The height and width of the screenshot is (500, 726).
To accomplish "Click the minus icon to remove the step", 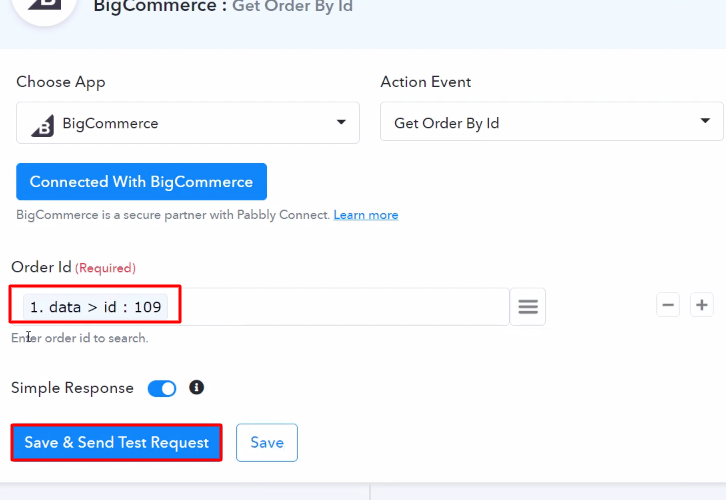I will (668, 305).
